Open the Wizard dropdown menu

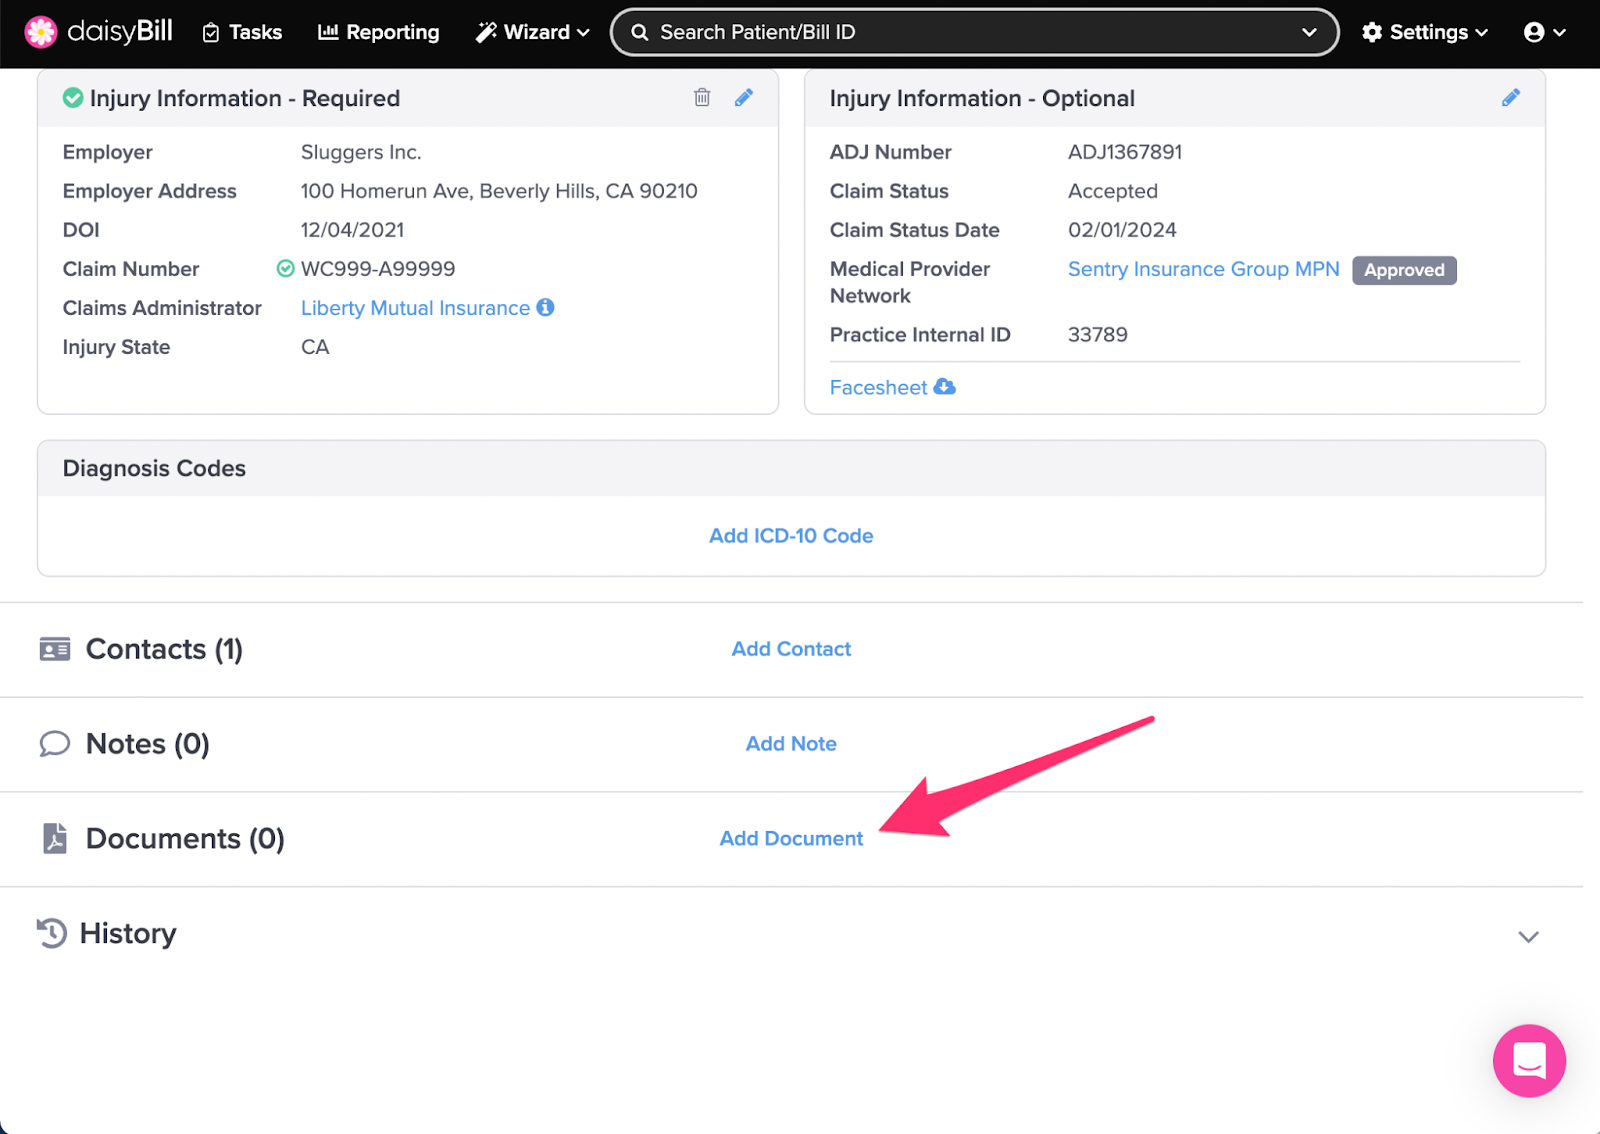[532, 32]
